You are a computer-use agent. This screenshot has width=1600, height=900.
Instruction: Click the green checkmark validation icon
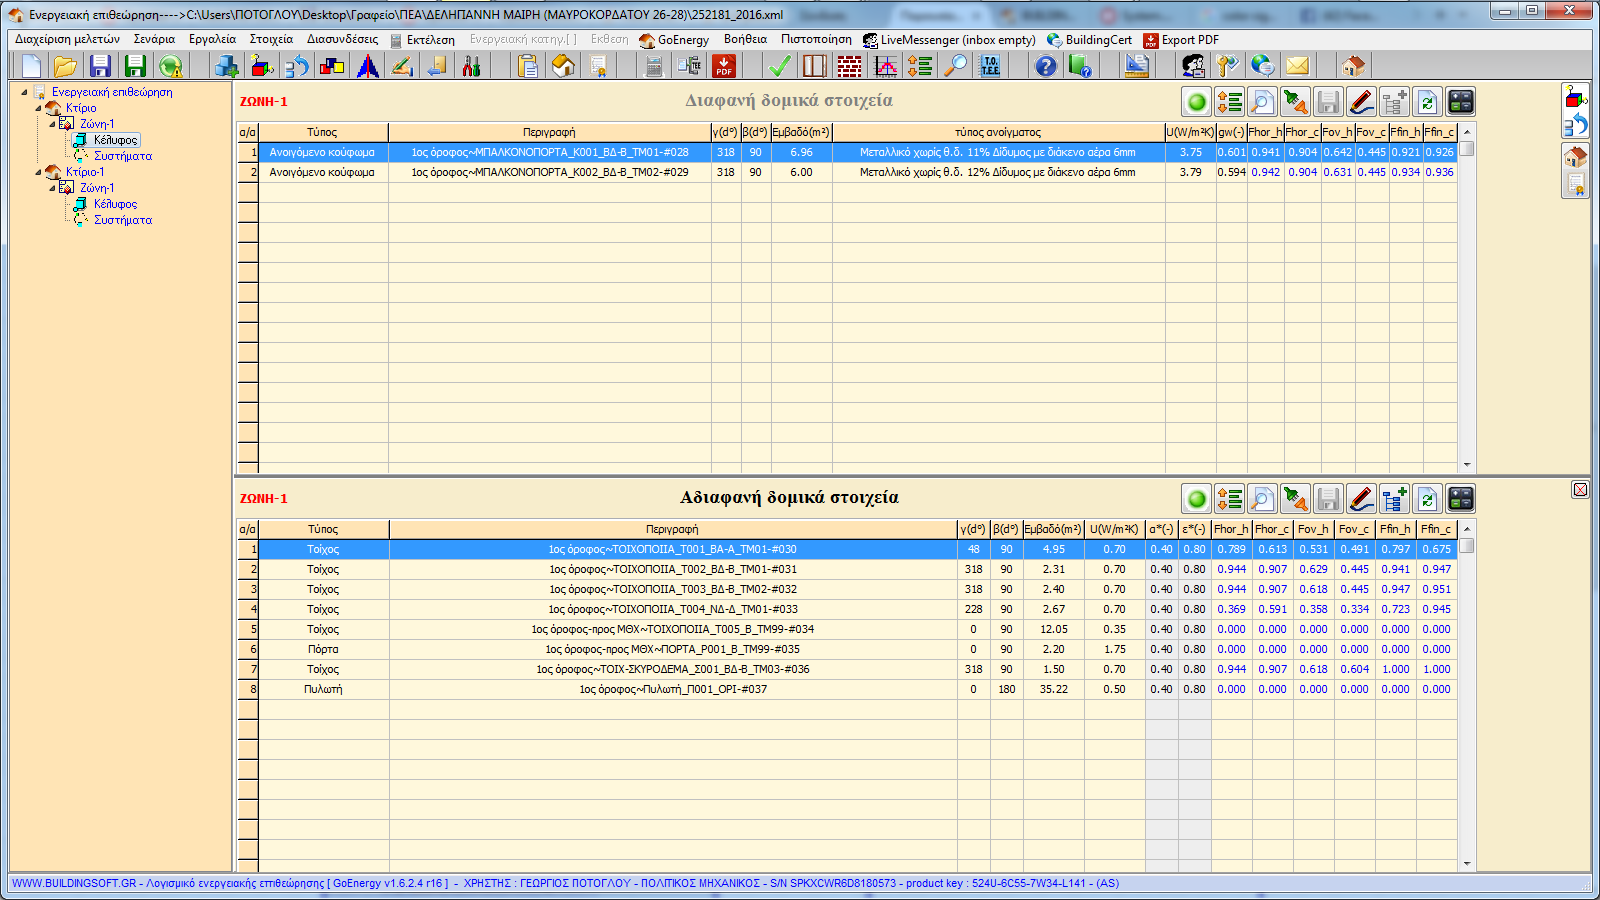(779, 66)
